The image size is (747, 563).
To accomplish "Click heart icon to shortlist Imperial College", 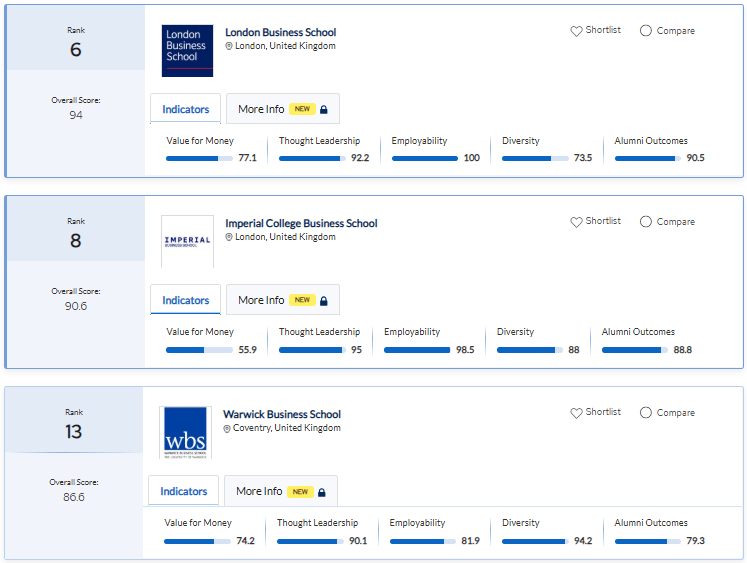I will pos(576,222).
